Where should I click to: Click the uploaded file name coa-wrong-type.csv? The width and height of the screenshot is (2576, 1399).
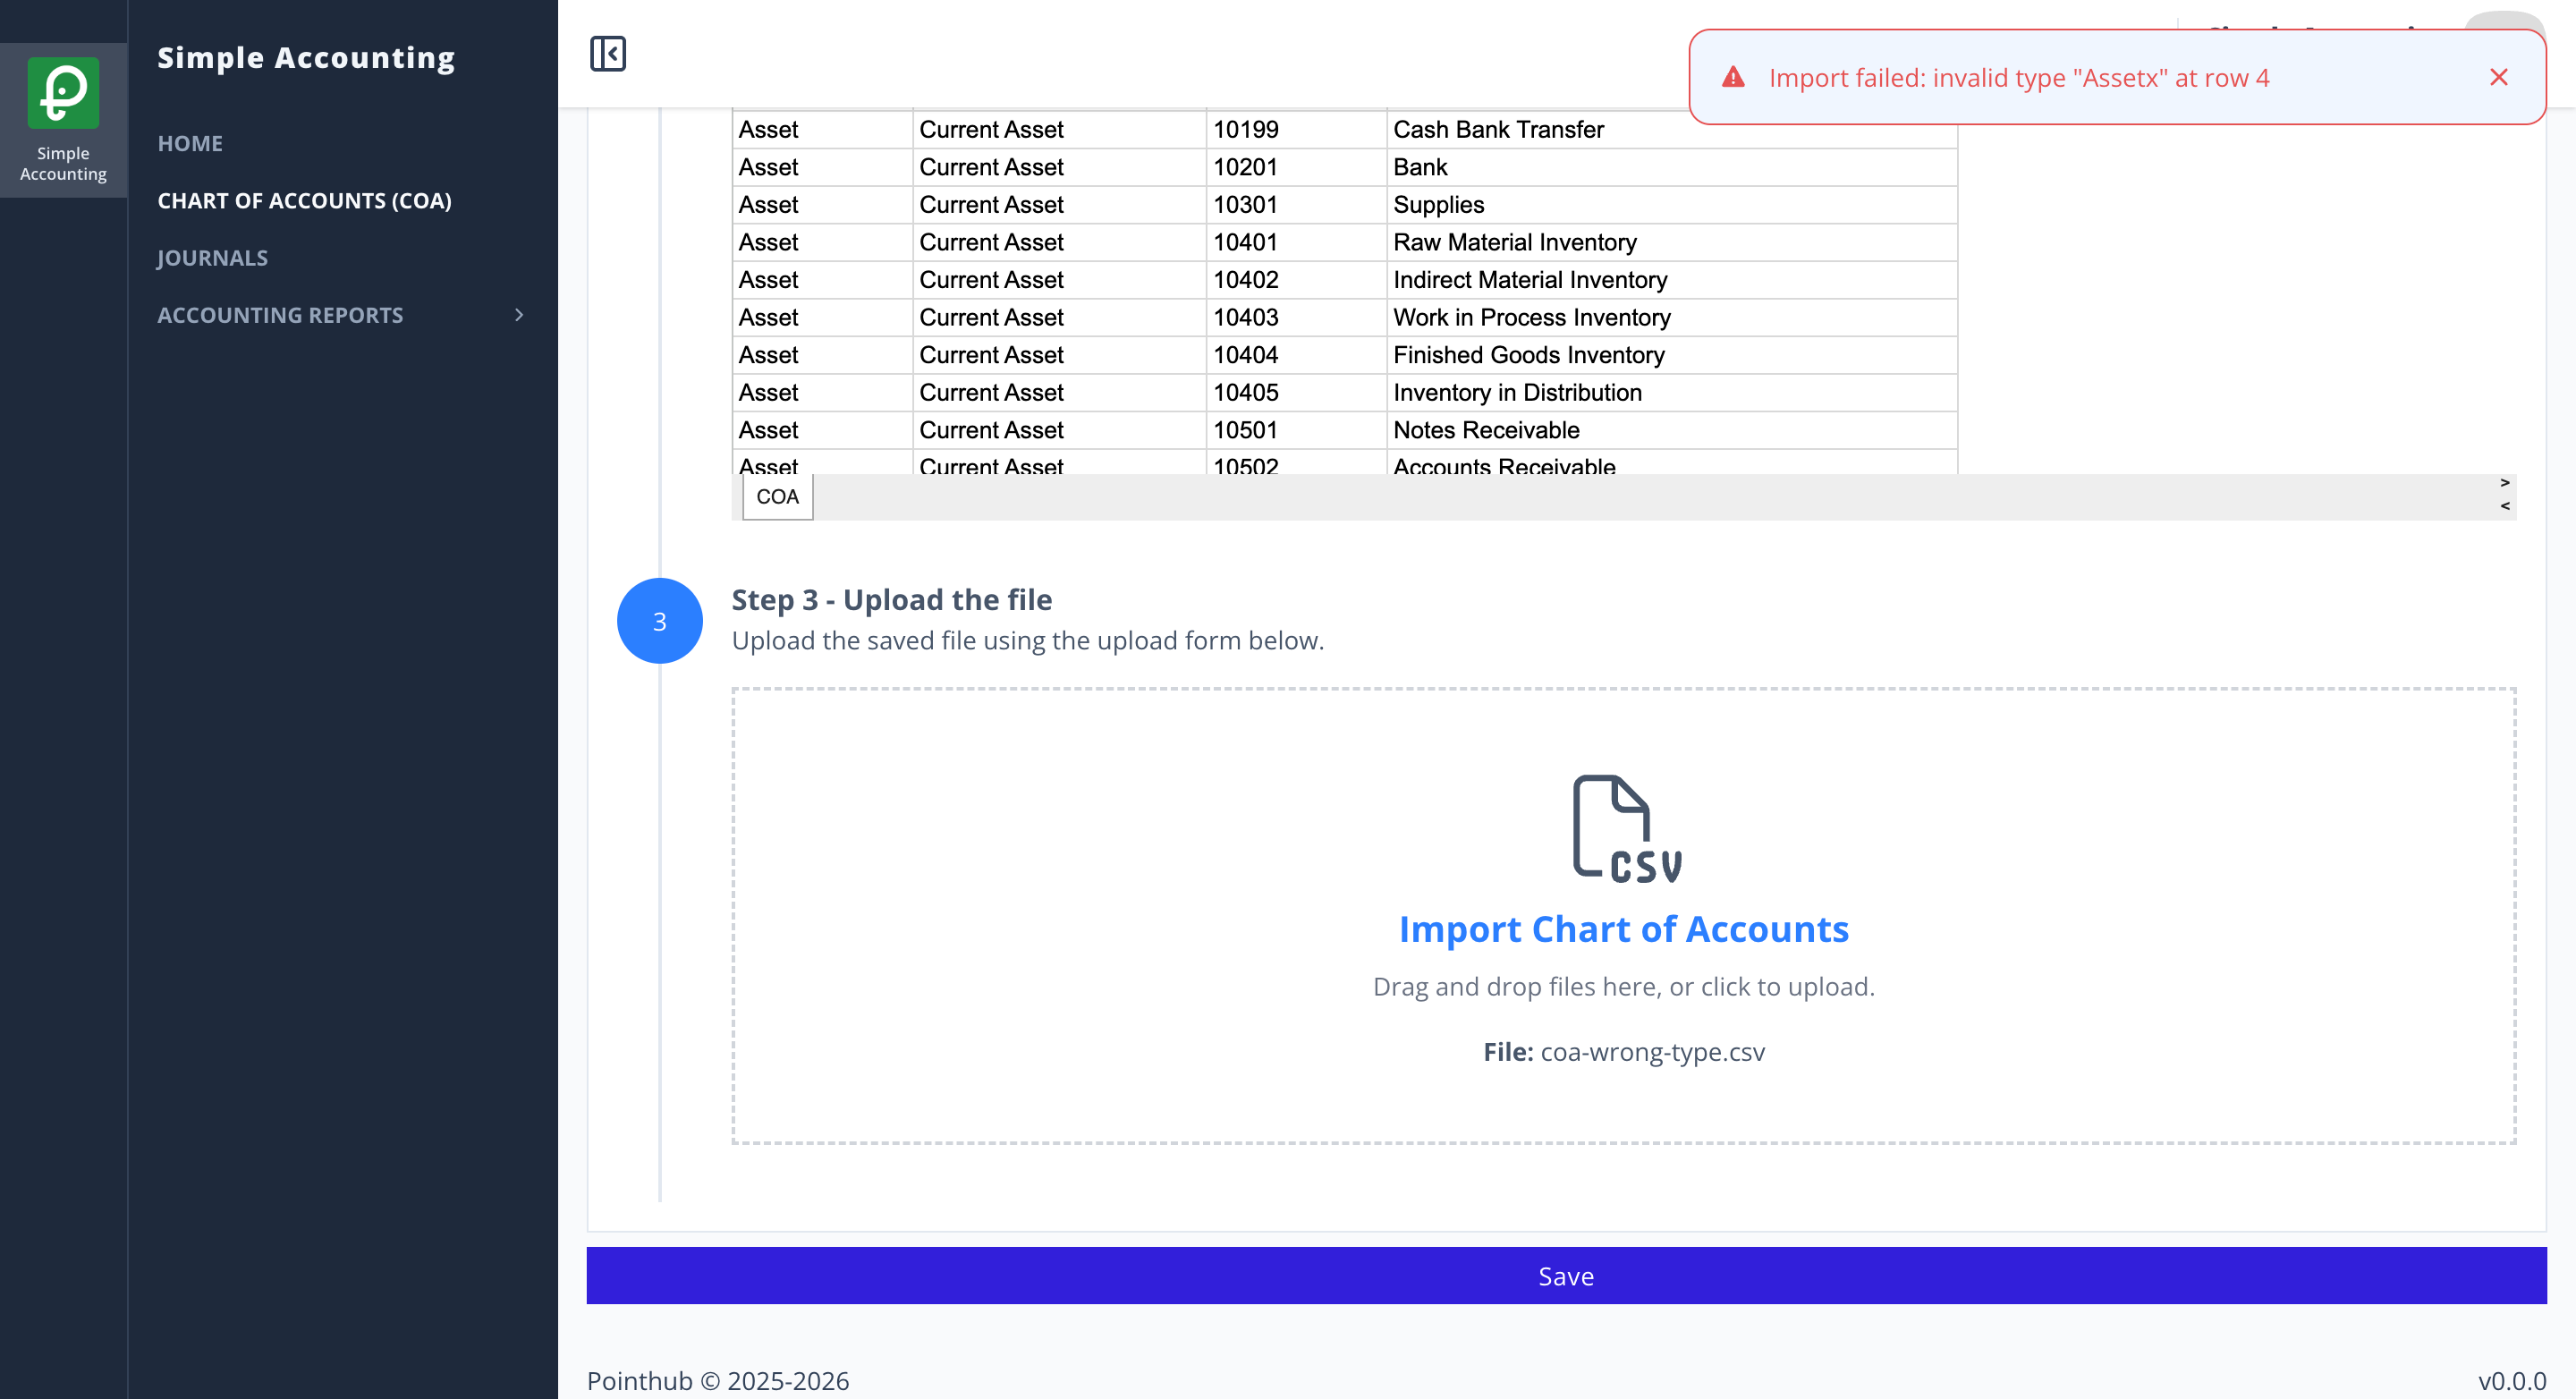1652,1051
